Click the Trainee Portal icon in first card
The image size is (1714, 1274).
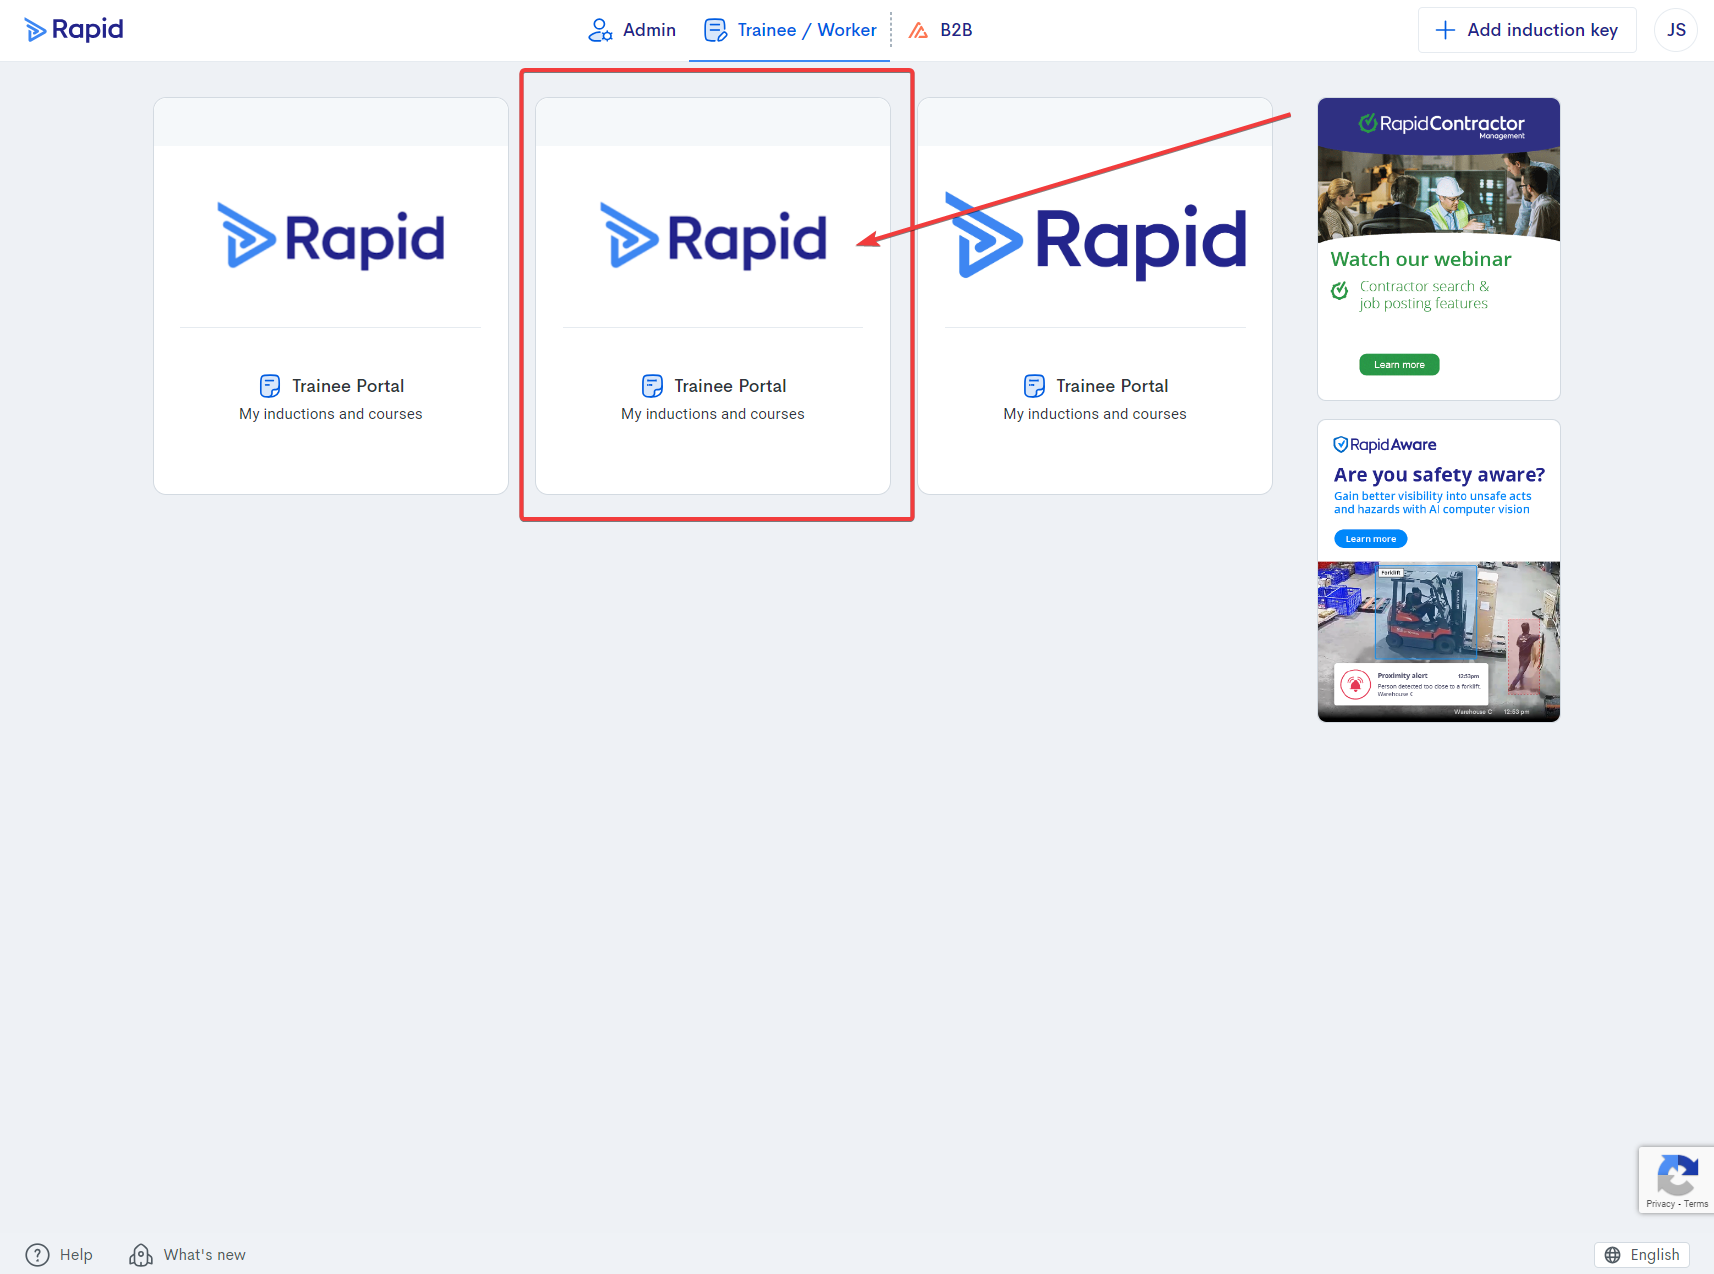270,386
